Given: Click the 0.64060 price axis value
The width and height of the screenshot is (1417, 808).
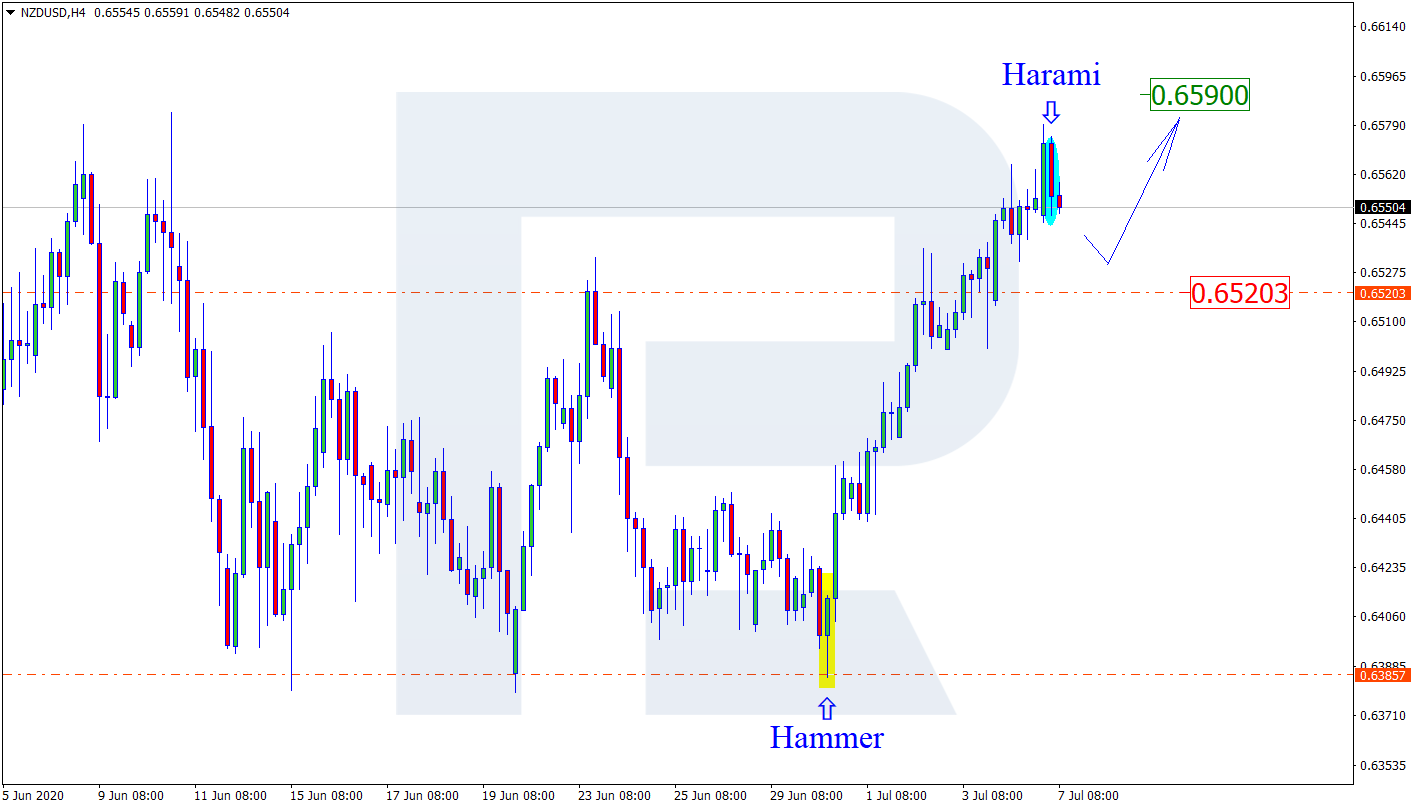Looking at the screenshot, I should (x=1384, y=616).
